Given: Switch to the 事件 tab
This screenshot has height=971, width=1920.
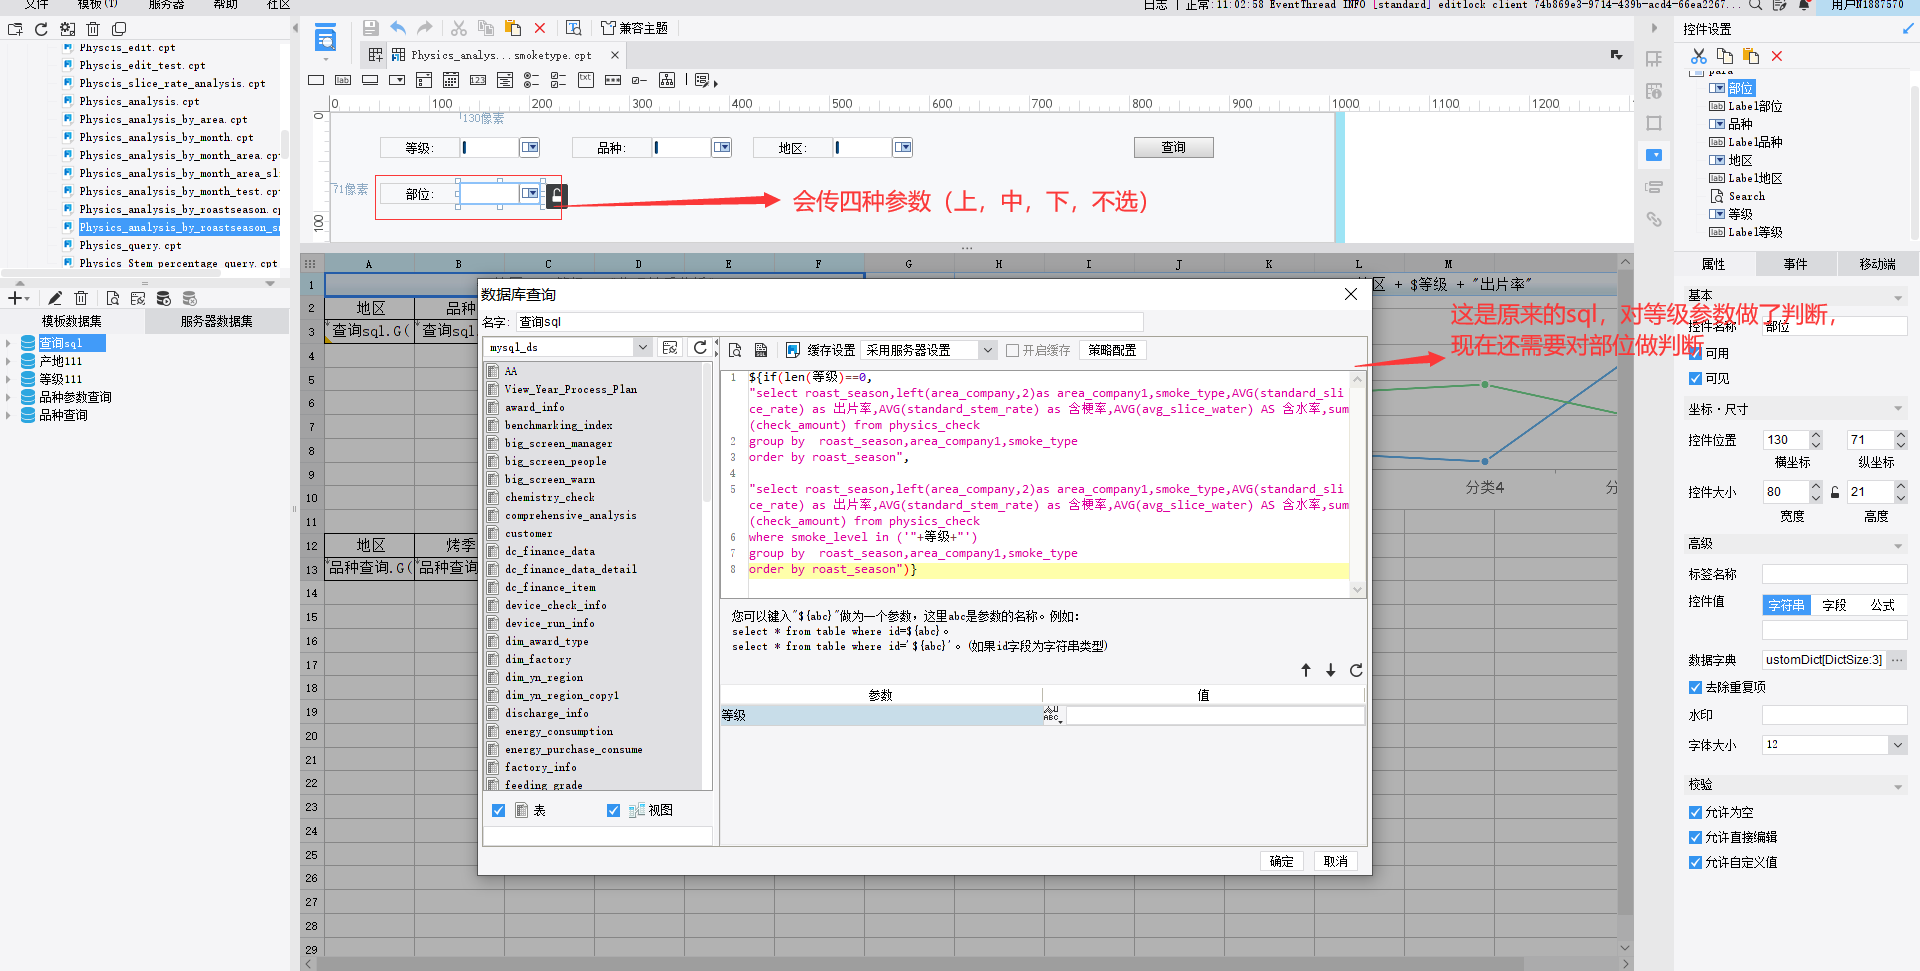Looking at the screenshot, I should point(1795,264).
